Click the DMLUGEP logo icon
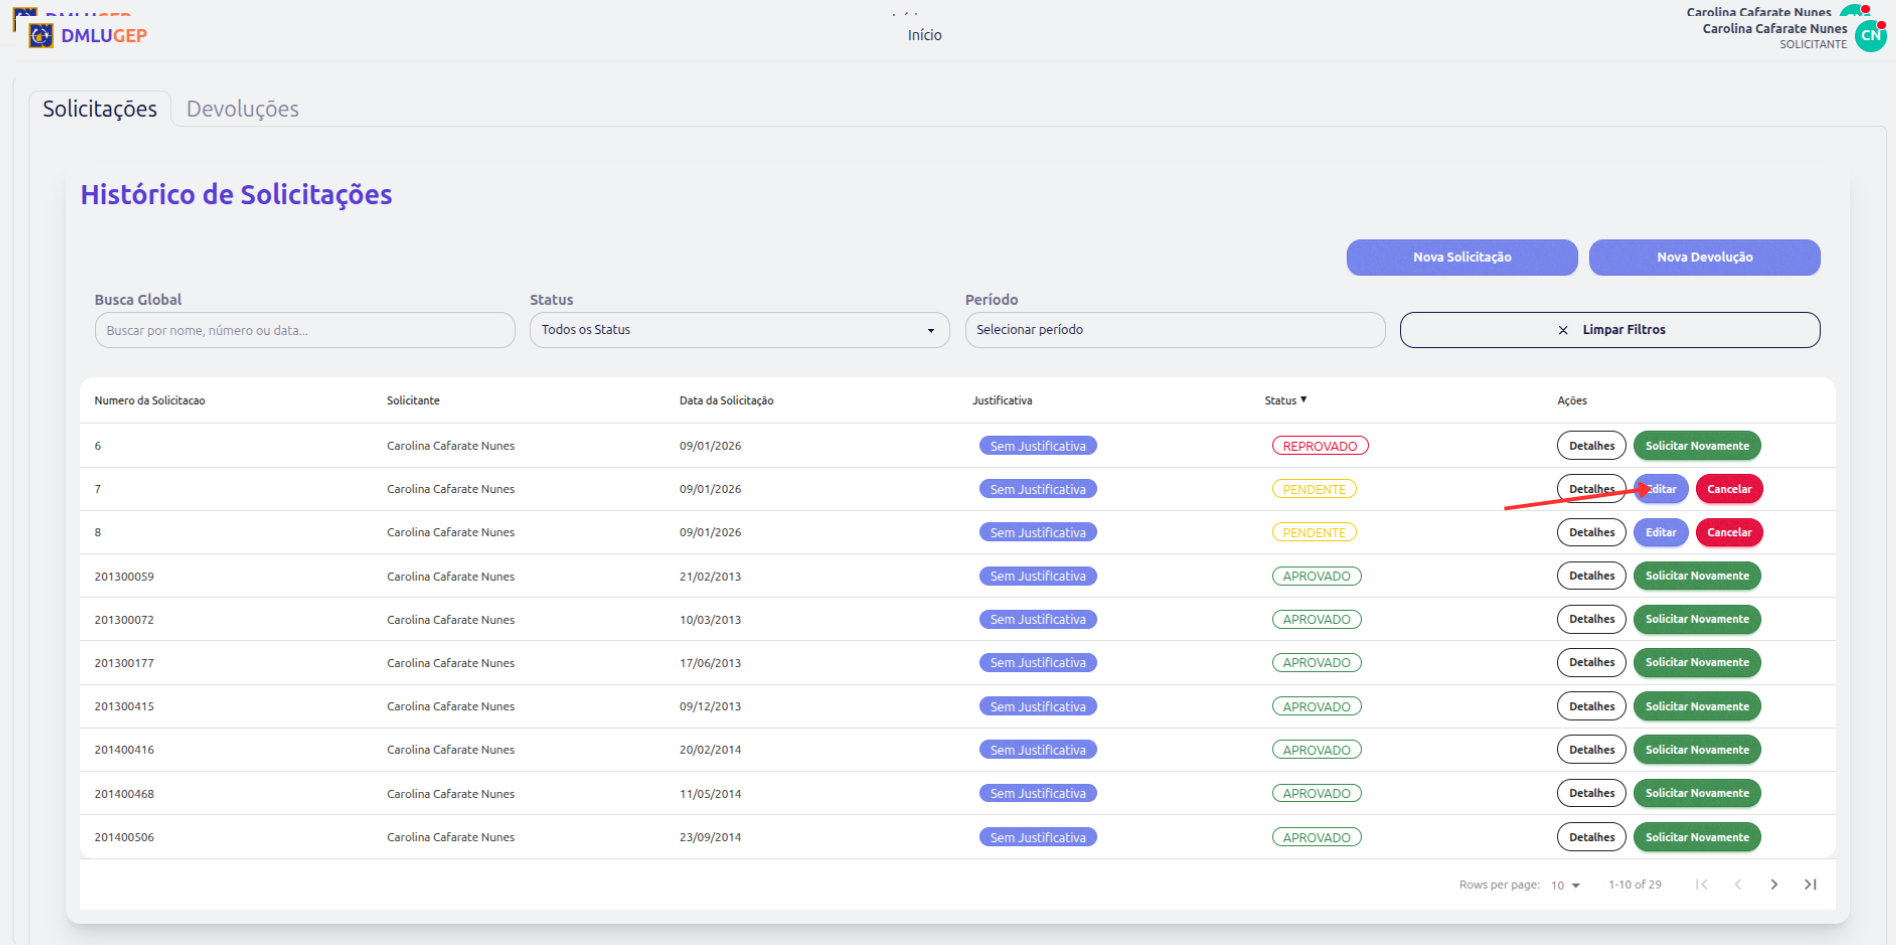This screenshot has width=1896, height=945. 41,36
